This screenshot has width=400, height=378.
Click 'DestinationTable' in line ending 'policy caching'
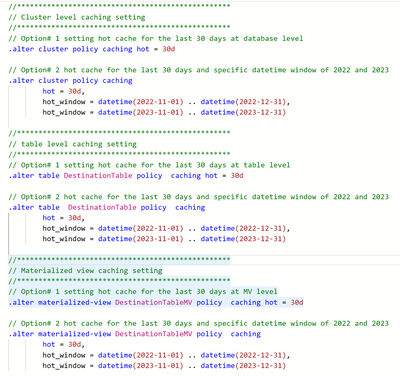click(x=102, y=207)
